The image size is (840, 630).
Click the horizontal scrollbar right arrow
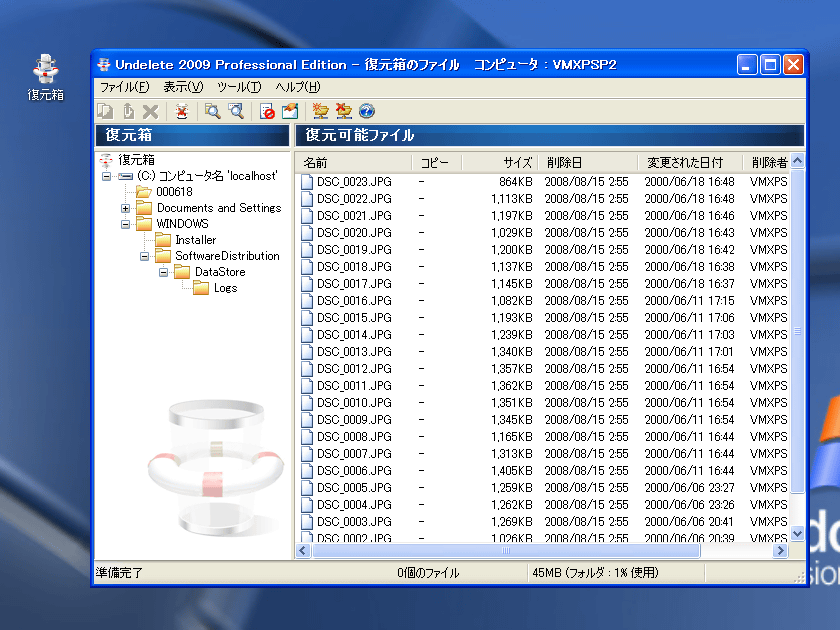pyautogui.click(x=781, y=550)
